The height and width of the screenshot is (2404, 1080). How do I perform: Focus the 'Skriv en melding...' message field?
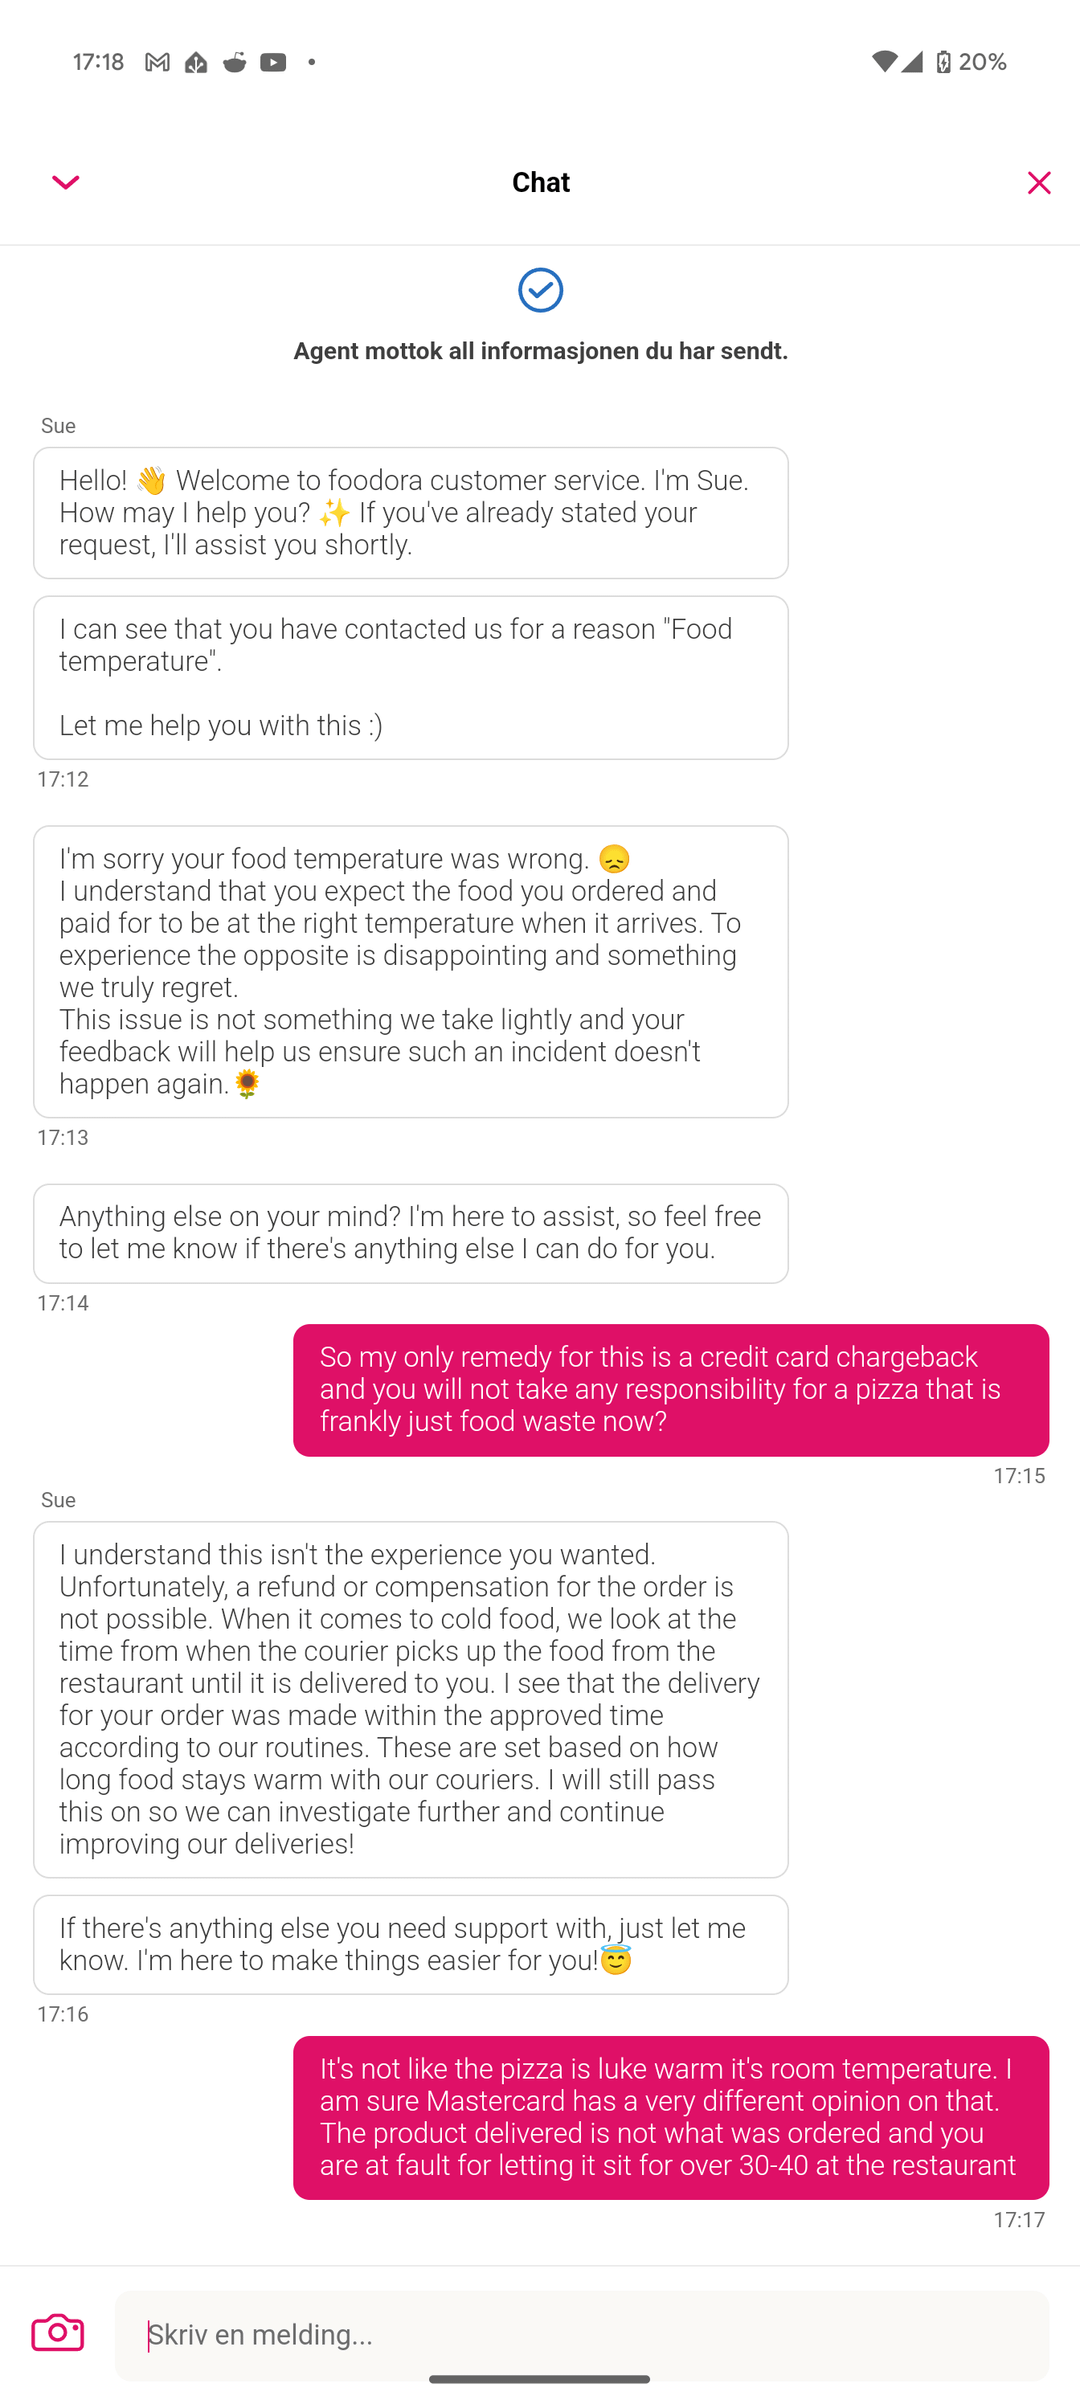(582, 2335)
